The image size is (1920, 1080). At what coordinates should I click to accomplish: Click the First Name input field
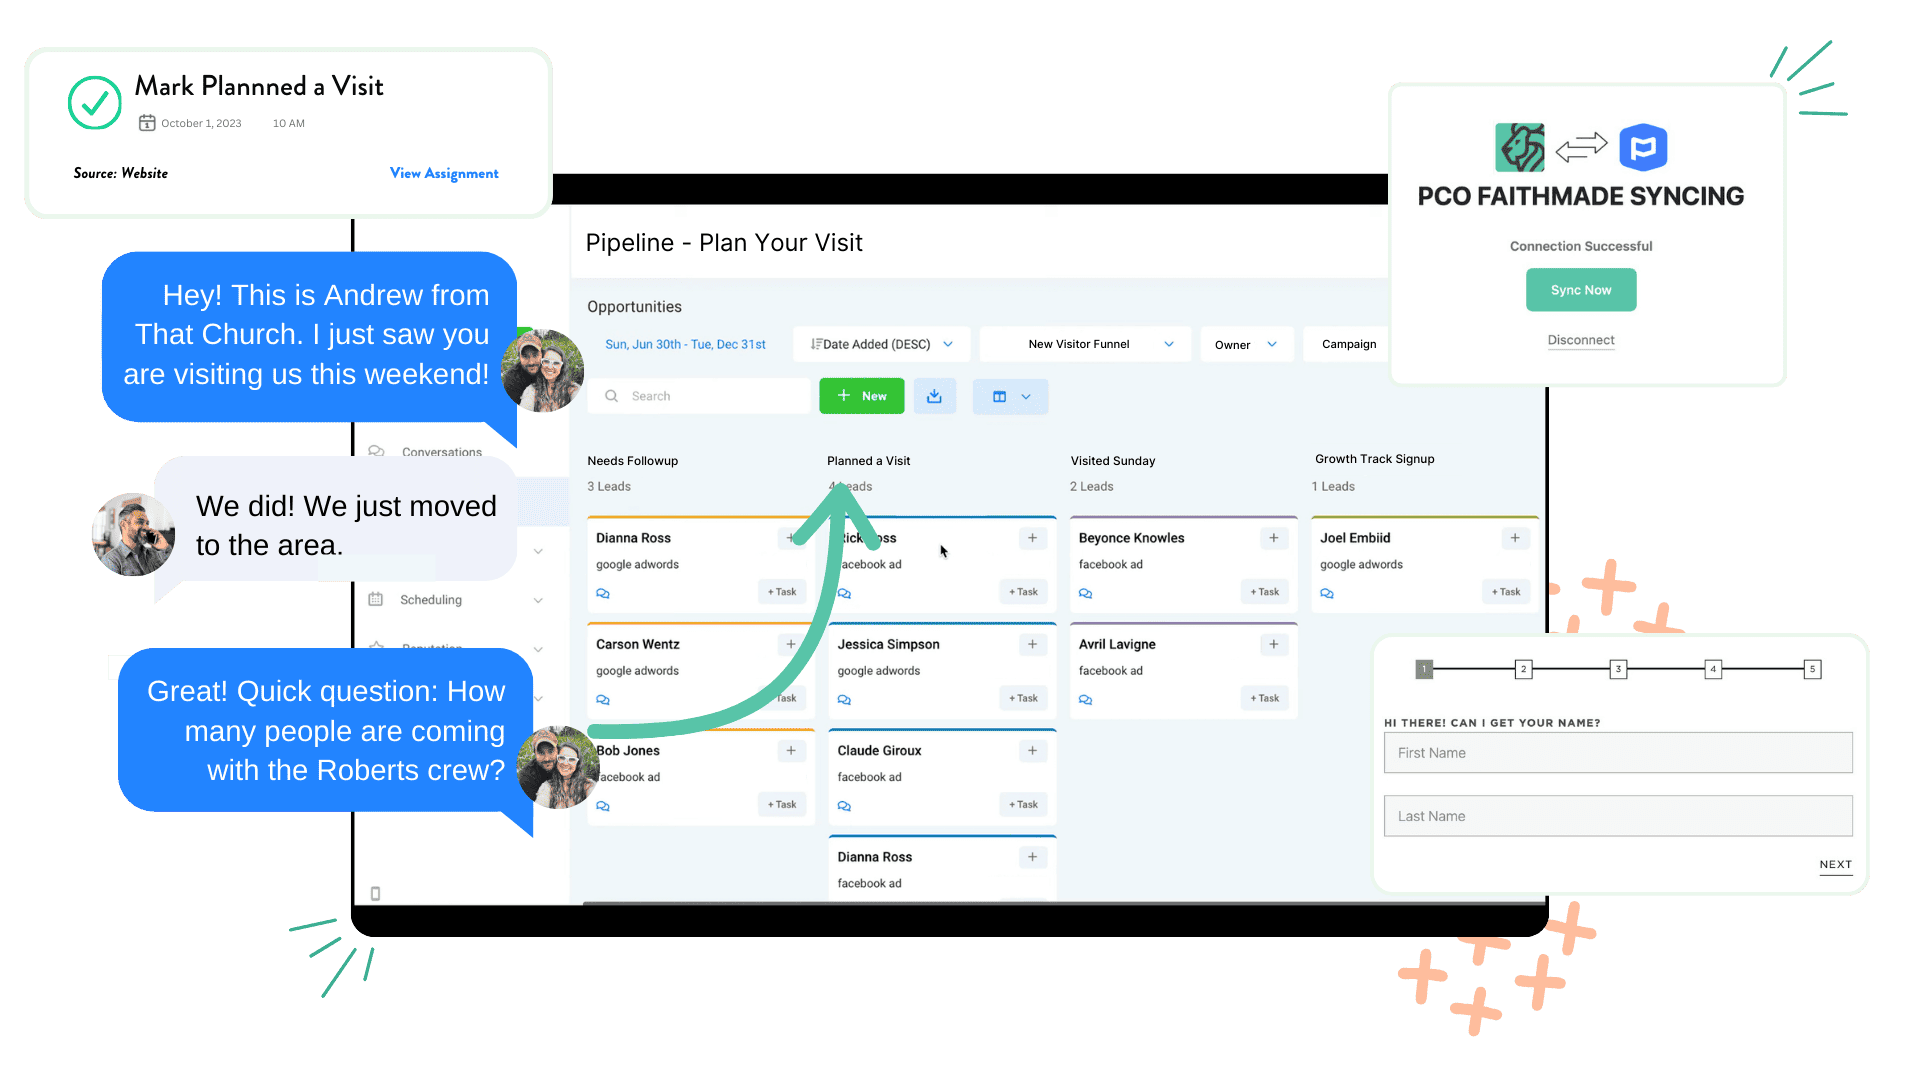coord(1617,752)
